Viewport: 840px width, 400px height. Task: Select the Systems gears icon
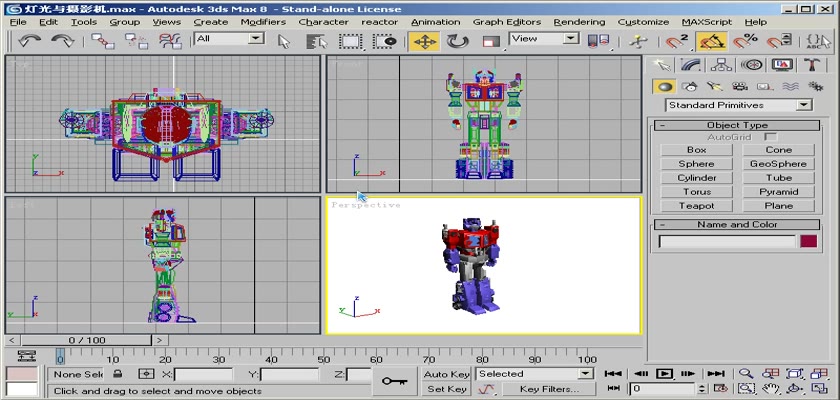(815, 86)
